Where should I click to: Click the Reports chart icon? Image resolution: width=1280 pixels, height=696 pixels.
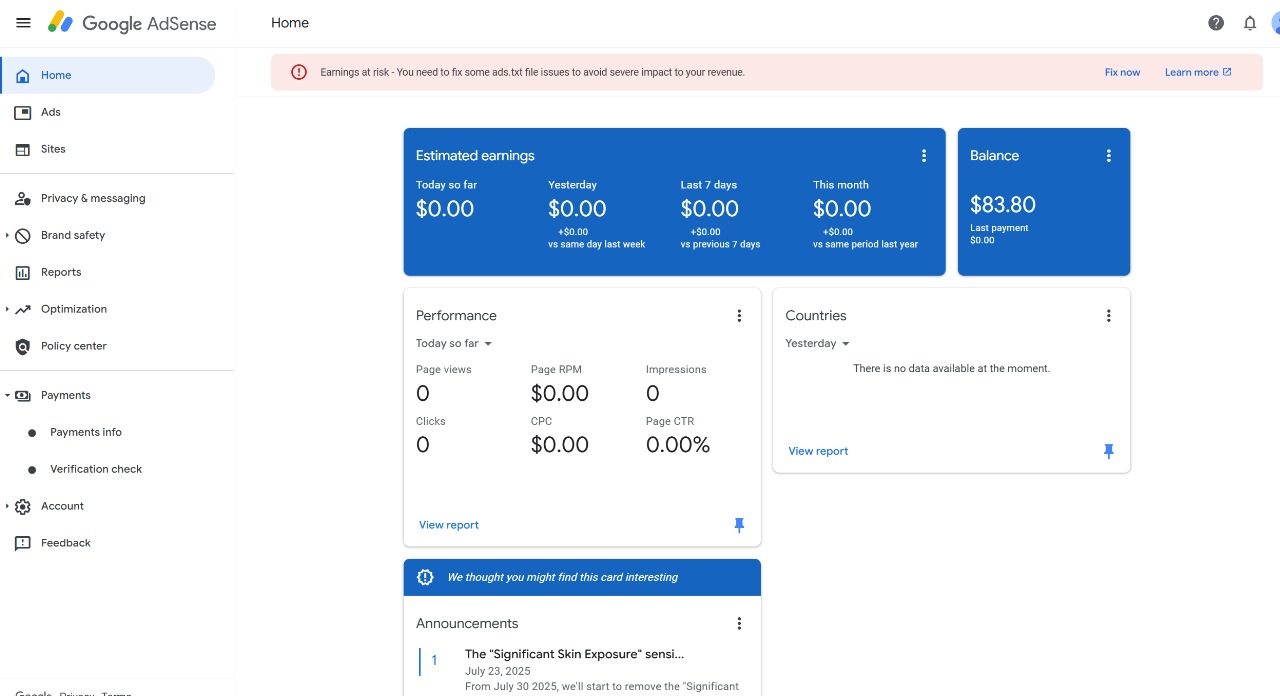tap(23, 272)
